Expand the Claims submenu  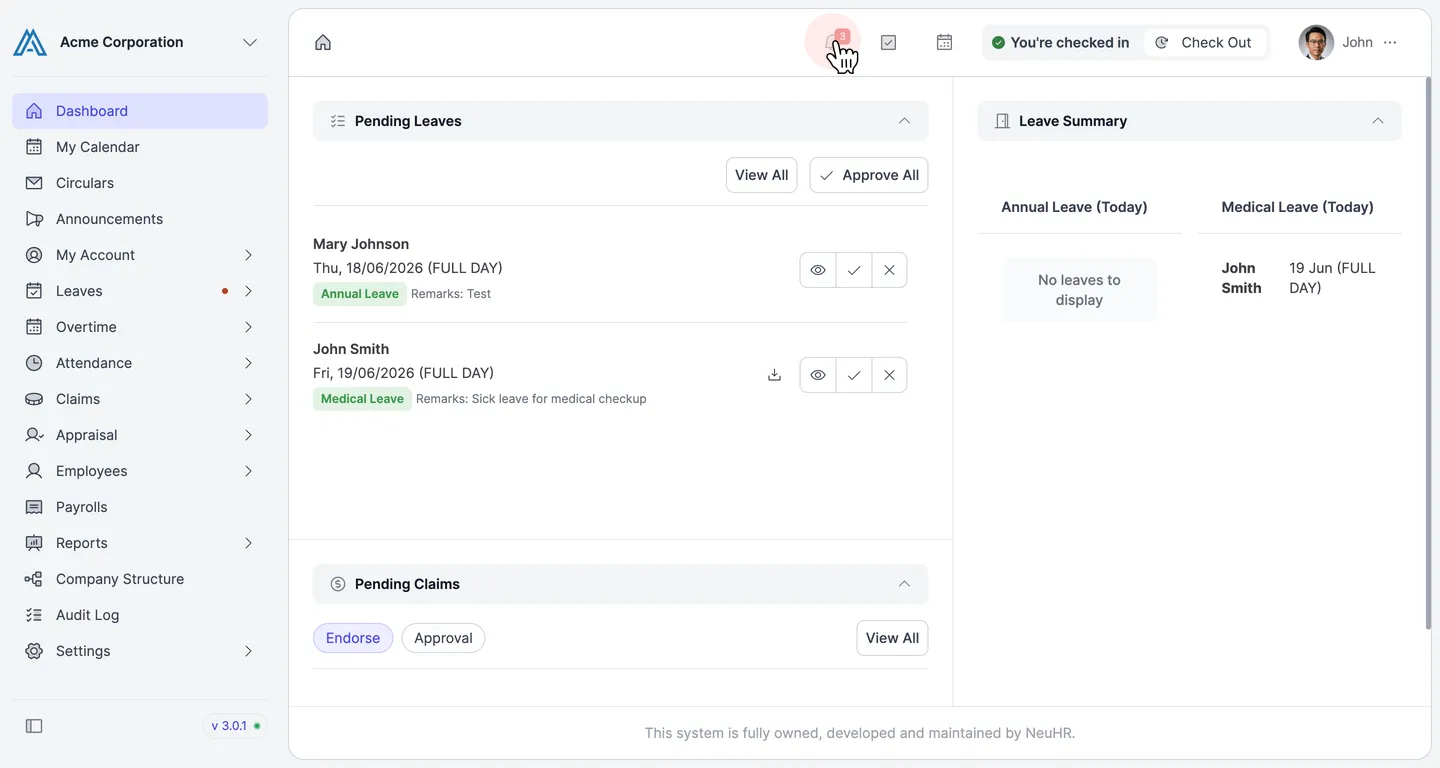(x=248, y=399)
